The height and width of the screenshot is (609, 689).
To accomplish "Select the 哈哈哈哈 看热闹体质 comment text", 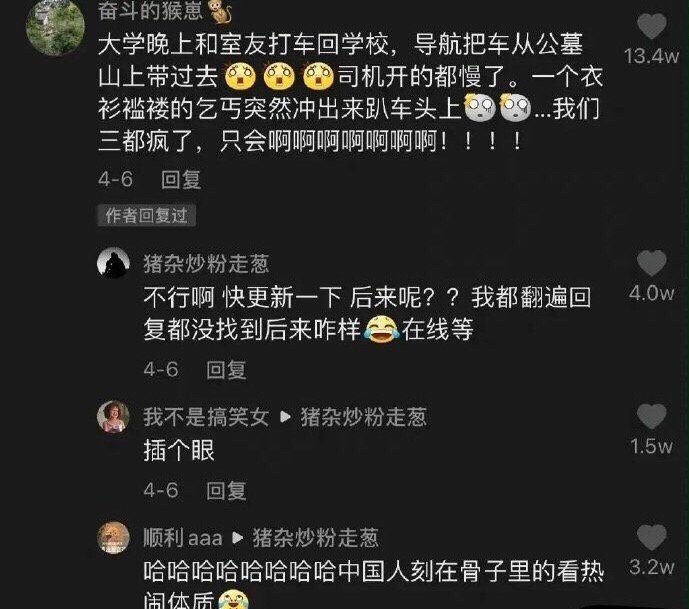I will click(374, 584).
